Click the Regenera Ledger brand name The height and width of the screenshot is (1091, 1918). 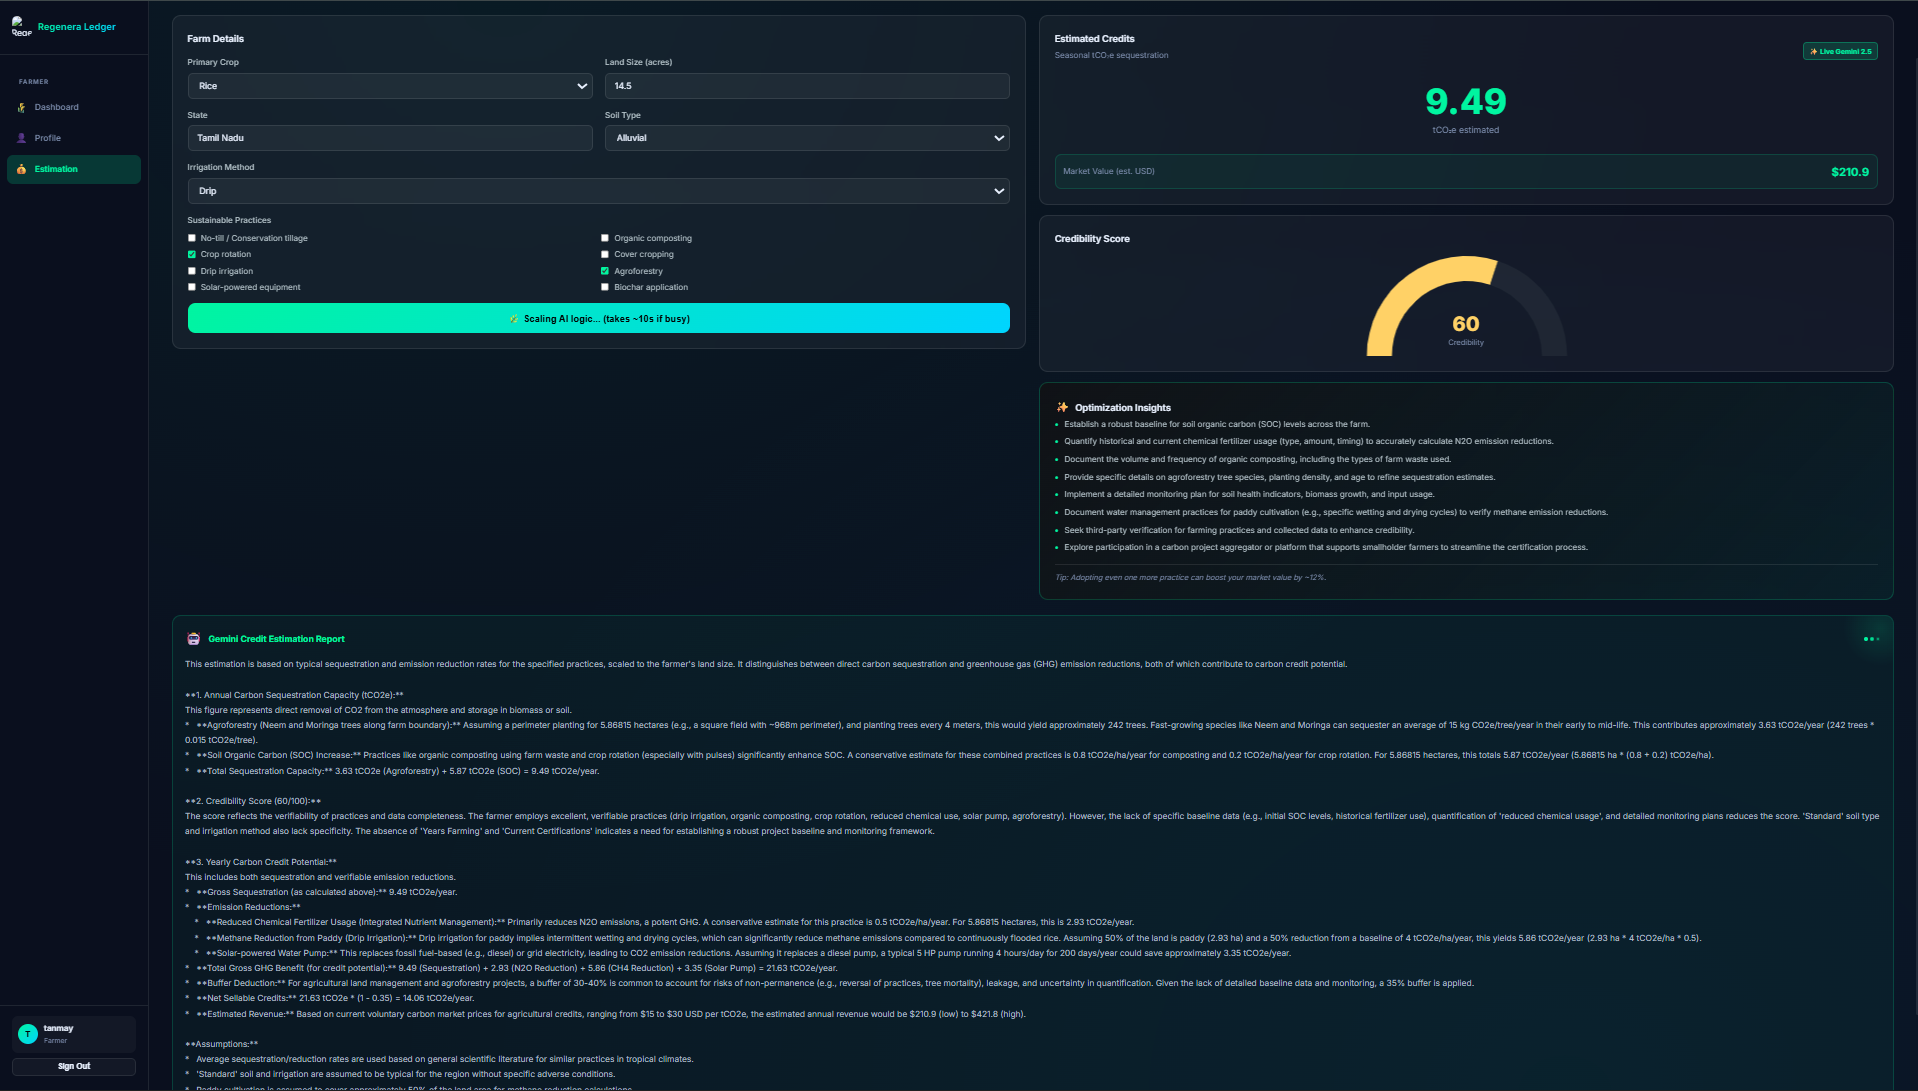pos(77,27)
